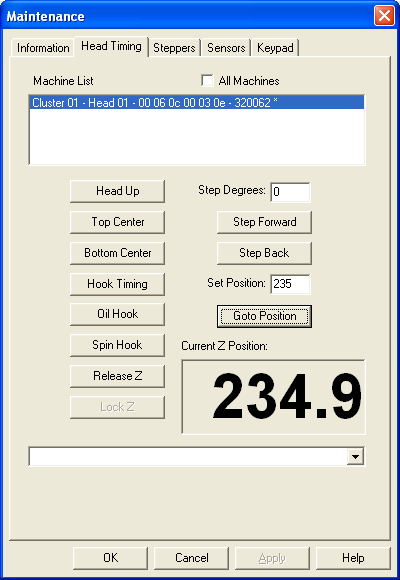Select the Head Timing tab
Image resolution: width=400 pixels, height=580 pixels.
point(111,46)
